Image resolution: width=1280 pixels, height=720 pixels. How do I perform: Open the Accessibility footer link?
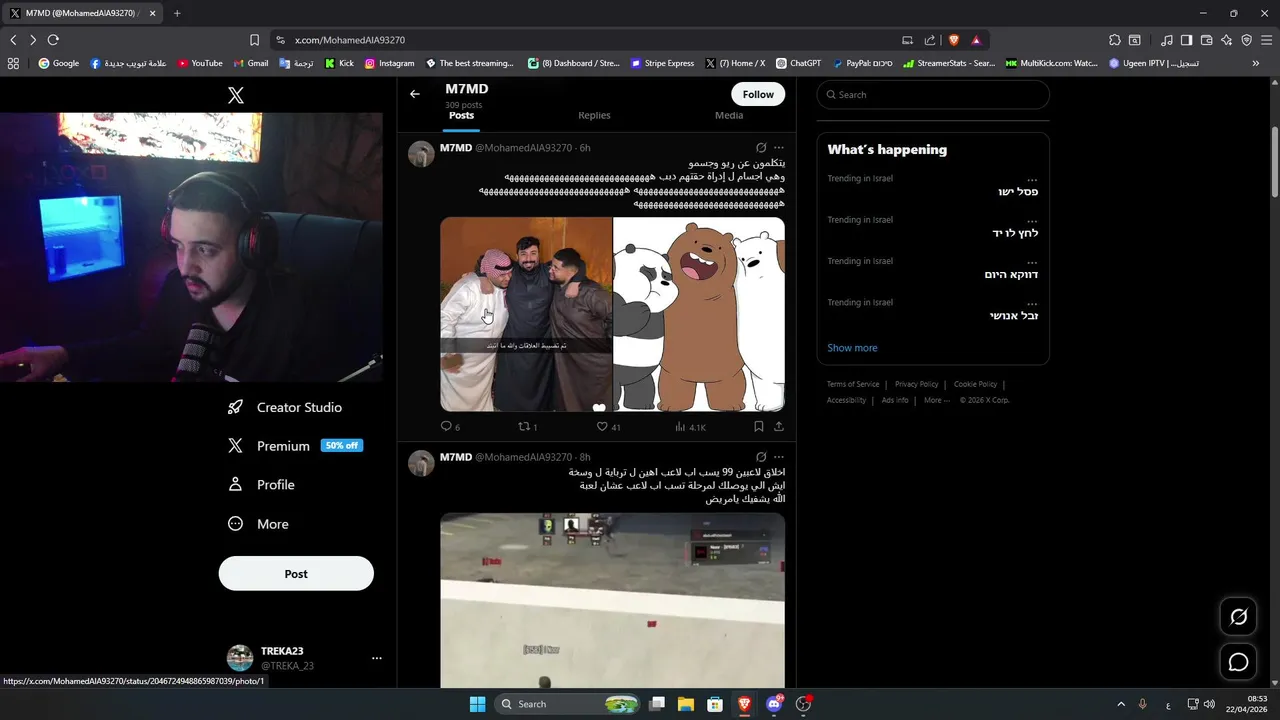tap(846, 400)
